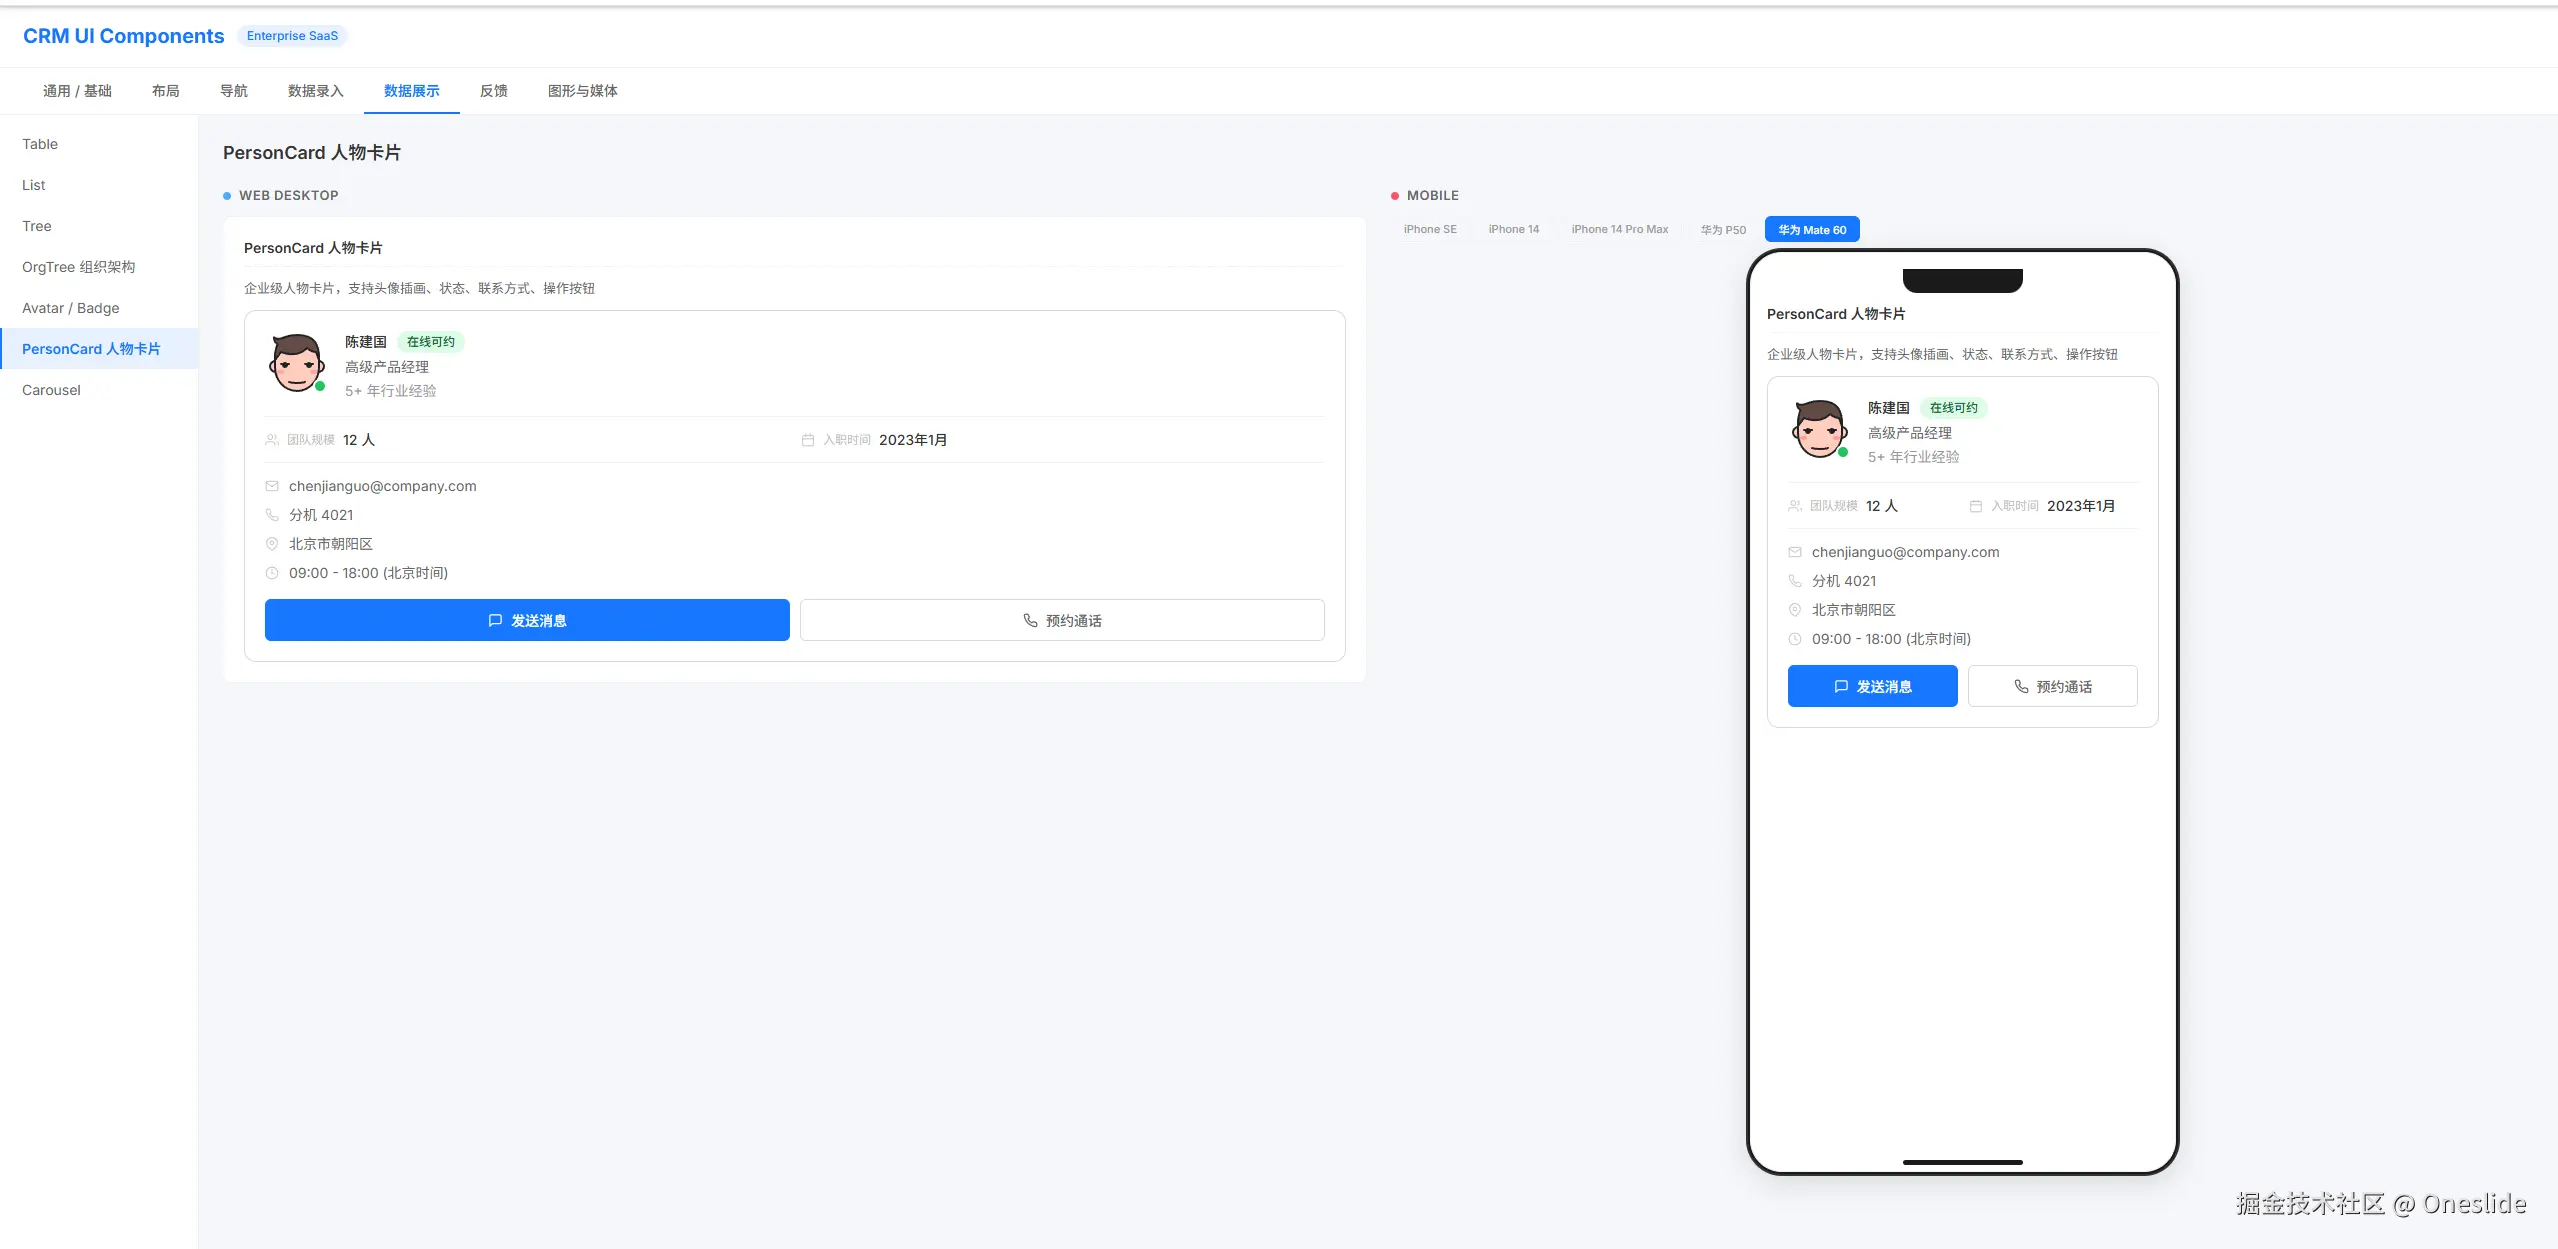Click the name 陈建国 in mobile card

pos(1889,408)
